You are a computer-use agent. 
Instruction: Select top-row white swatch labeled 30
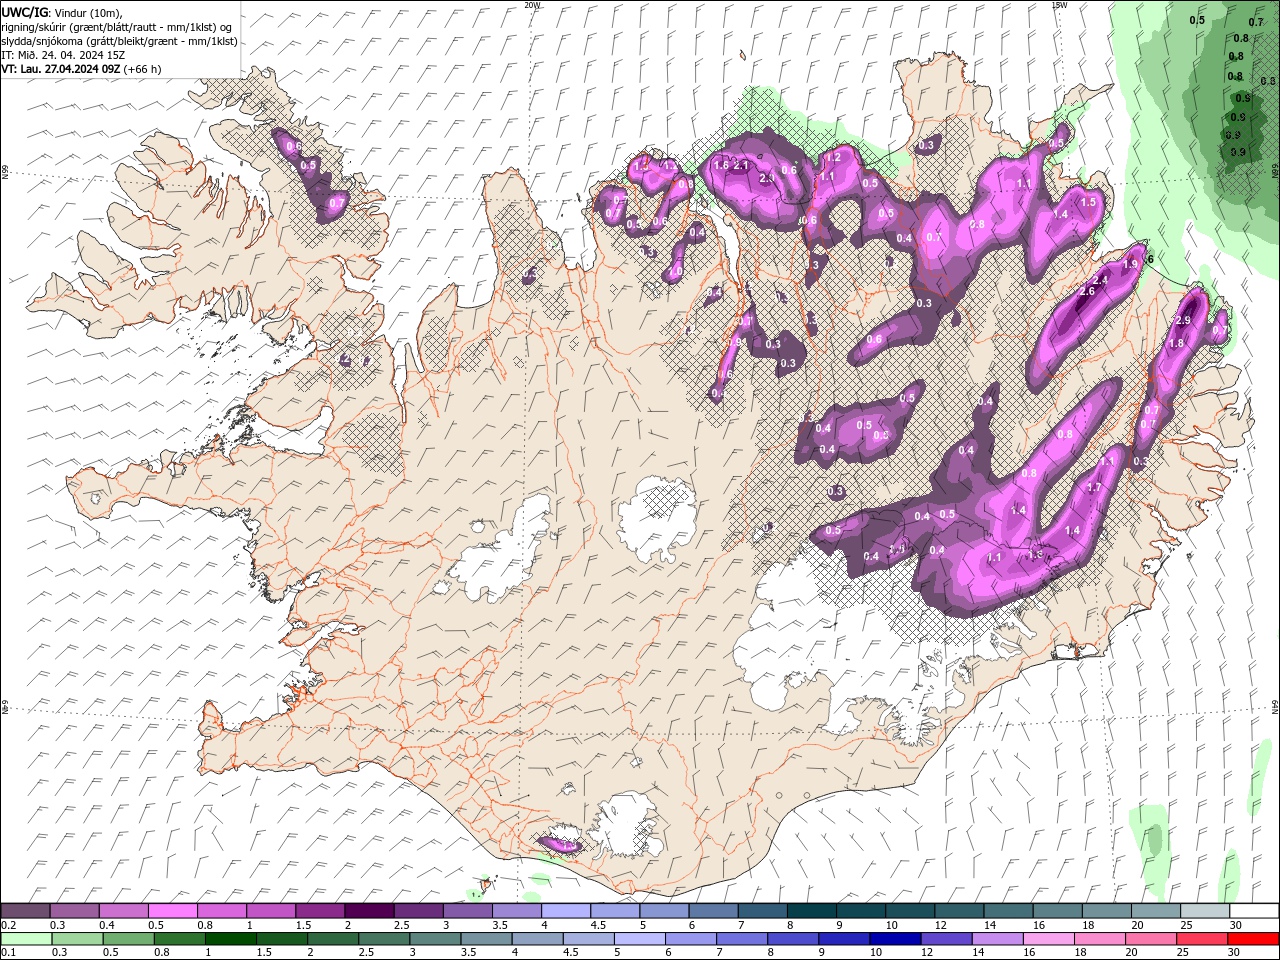point(1254,911)
